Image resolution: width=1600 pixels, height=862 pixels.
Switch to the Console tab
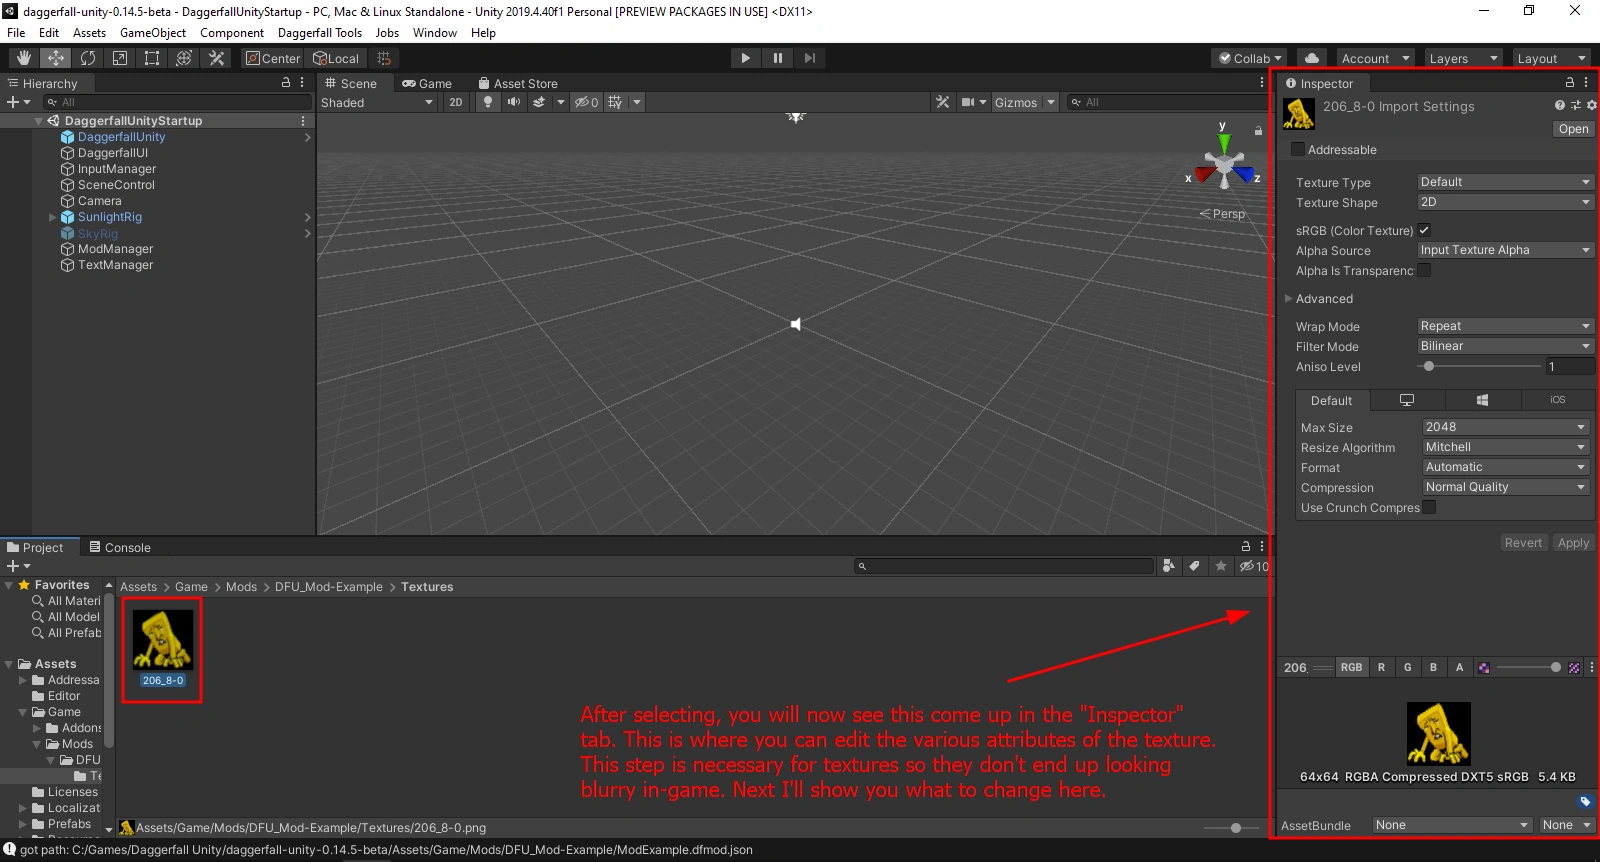point(120,547)
